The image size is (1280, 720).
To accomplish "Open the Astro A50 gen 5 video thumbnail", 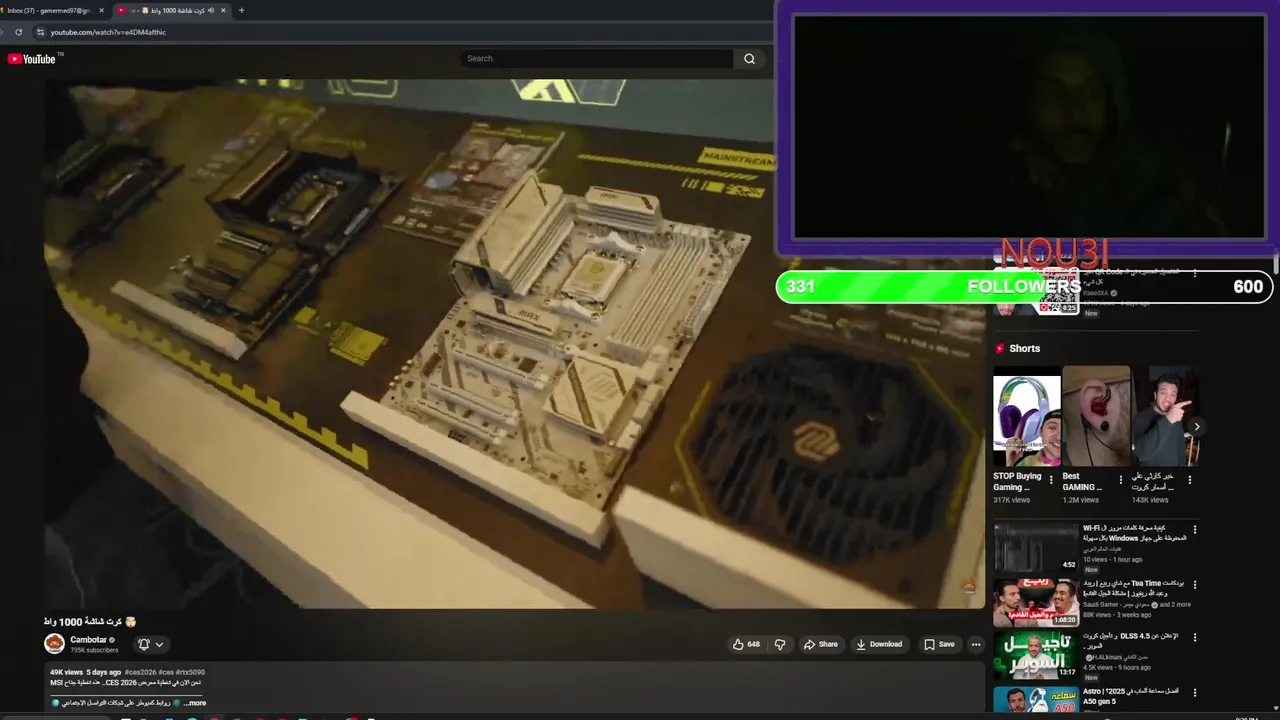I will click(x=1035, y=699).
